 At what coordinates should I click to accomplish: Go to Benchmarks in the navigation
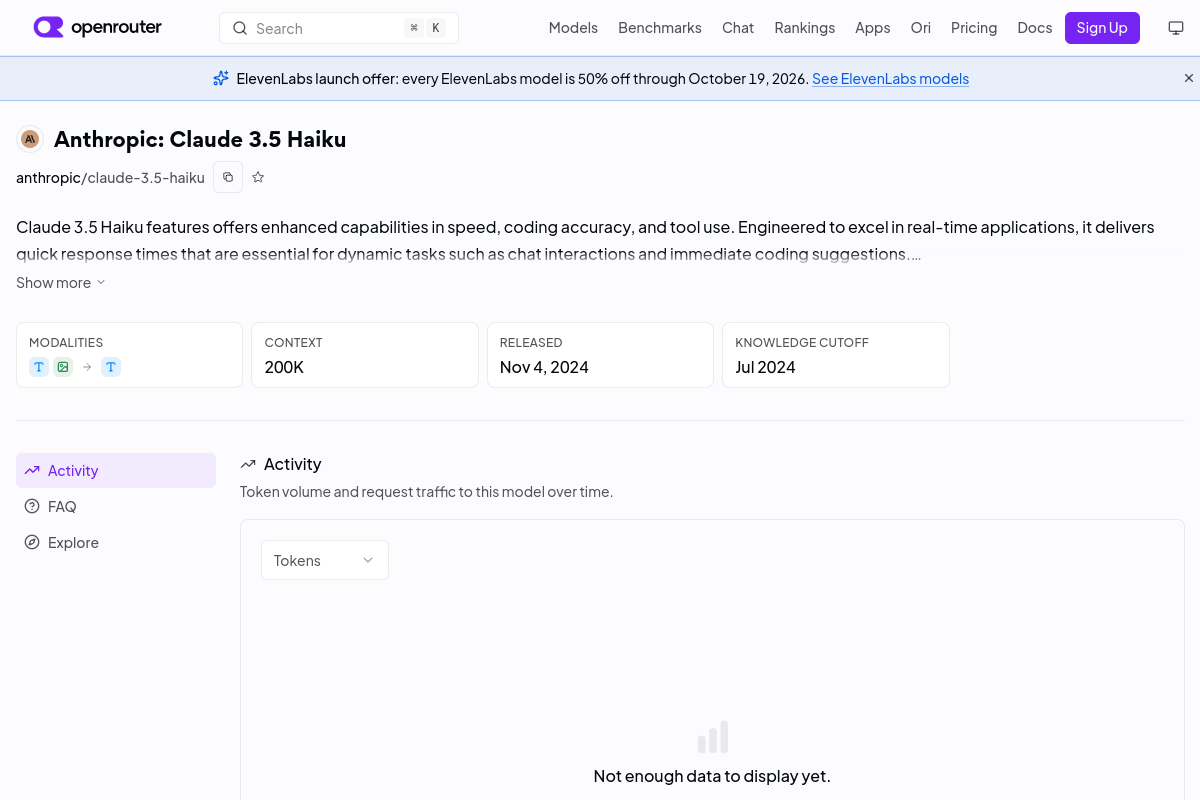(x=660, y=28)
